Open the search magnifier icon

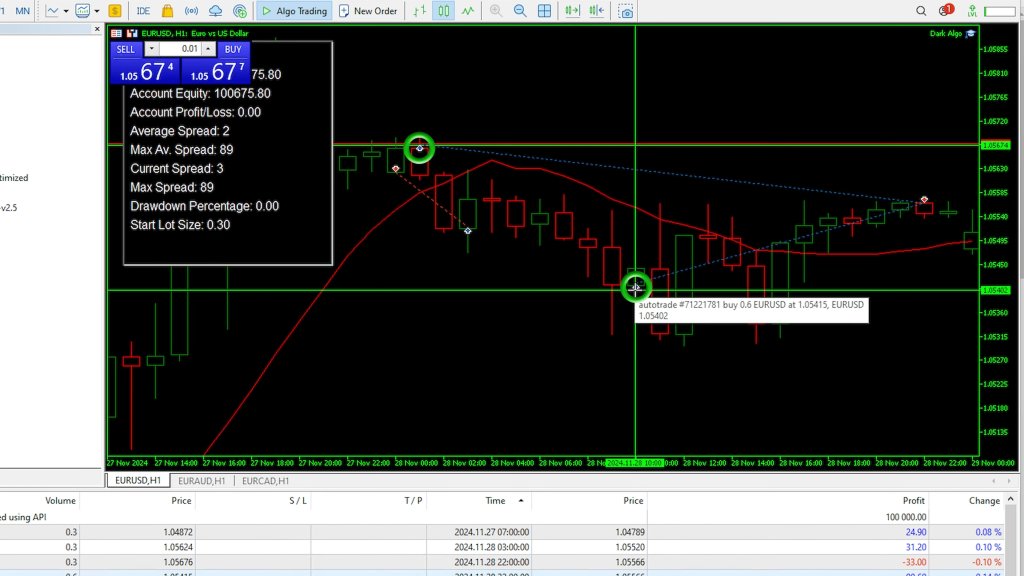pyautogui.click(x=921, y=11)
